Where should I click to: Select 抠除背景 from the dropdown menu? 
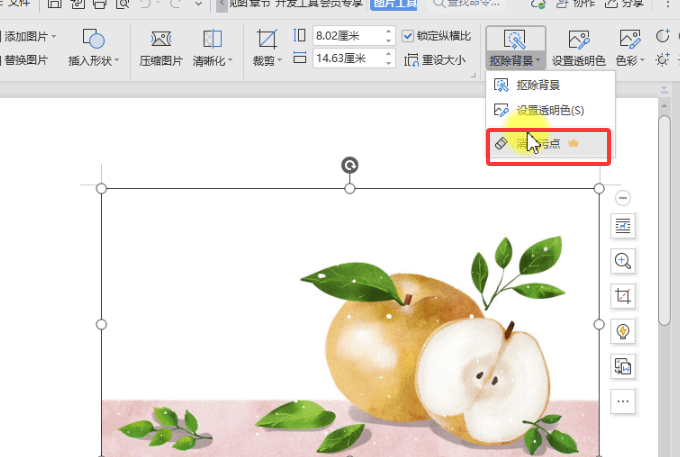(x=538, y=85)
